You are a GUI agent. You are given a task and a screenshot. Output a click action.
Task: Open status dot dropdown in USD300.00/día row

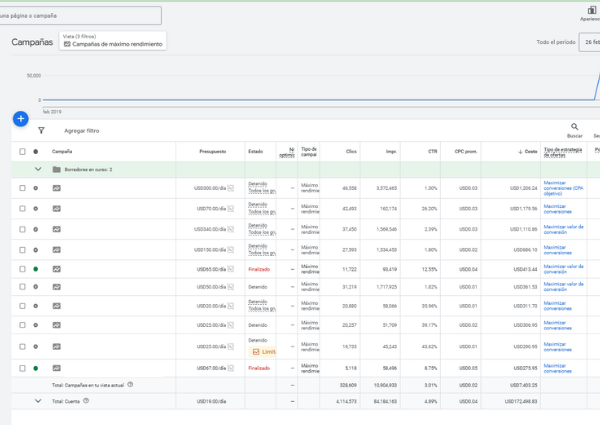click(x=36, y=188)
